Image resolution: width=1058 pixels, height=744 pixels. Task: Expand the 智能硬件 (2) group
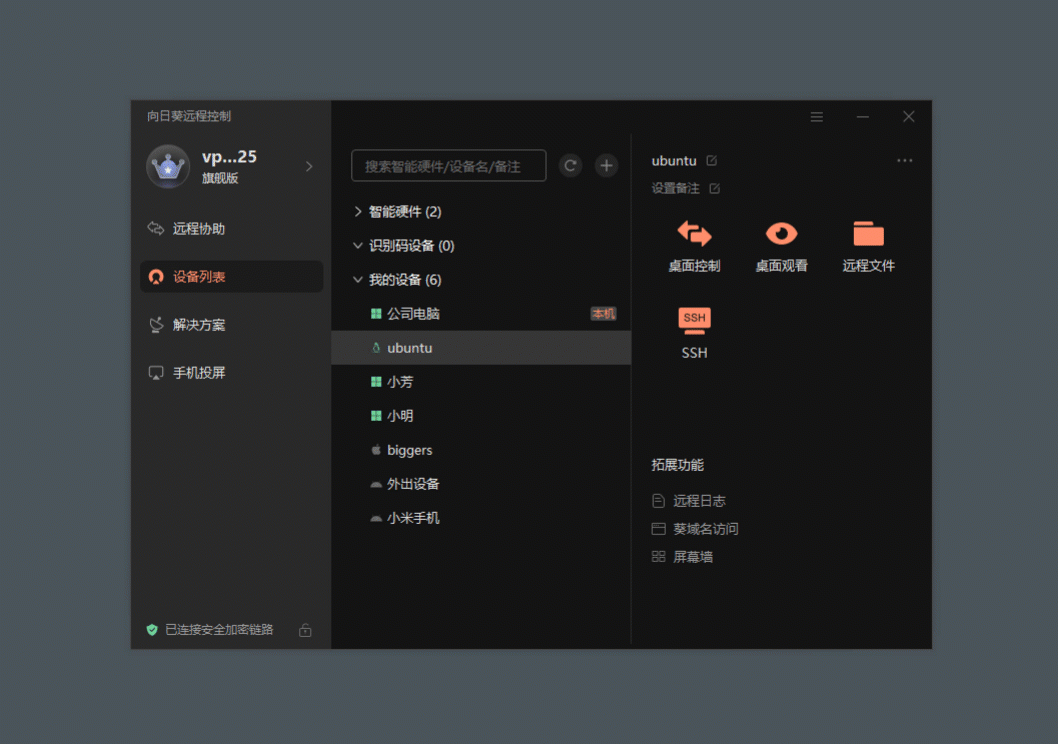click(x=359, y=212)
